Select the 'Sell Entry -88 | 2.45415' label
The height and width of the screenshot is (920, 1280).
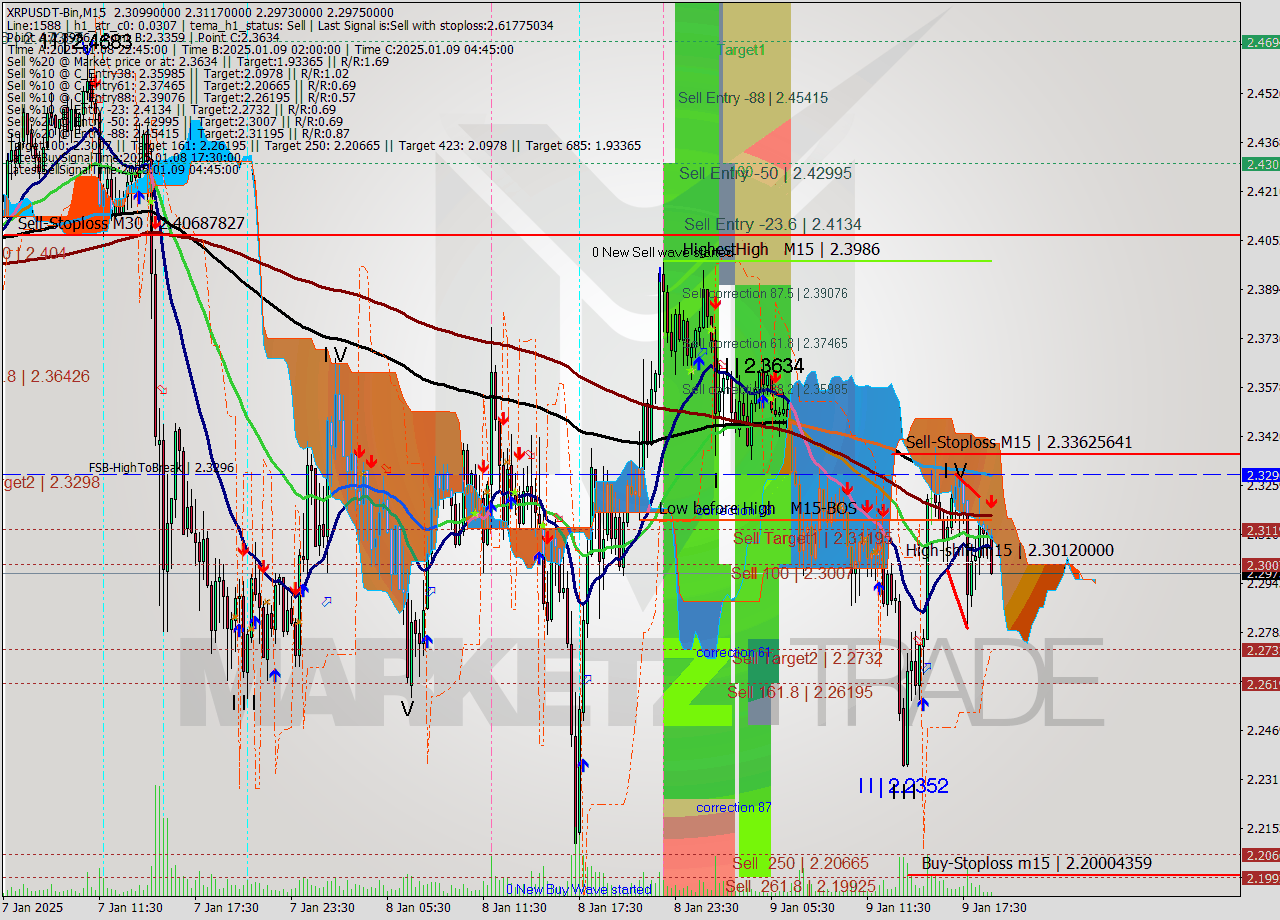(753, 98)
